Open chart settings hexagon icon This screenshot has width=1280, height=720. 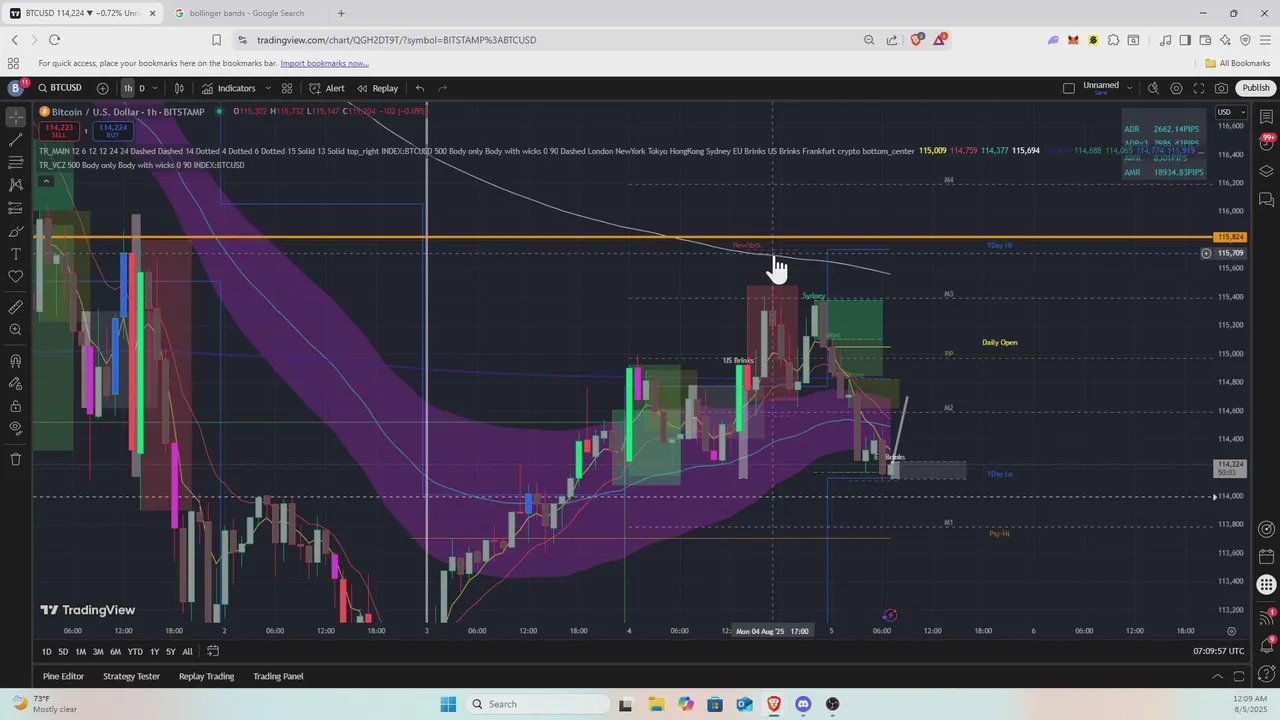pos(1176,88)
